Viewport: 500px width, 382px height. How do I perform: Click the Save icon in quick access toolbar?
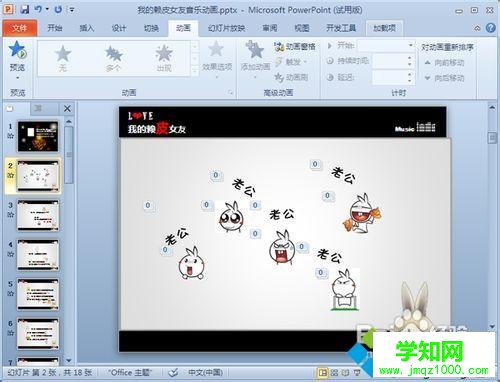[24, 9]
